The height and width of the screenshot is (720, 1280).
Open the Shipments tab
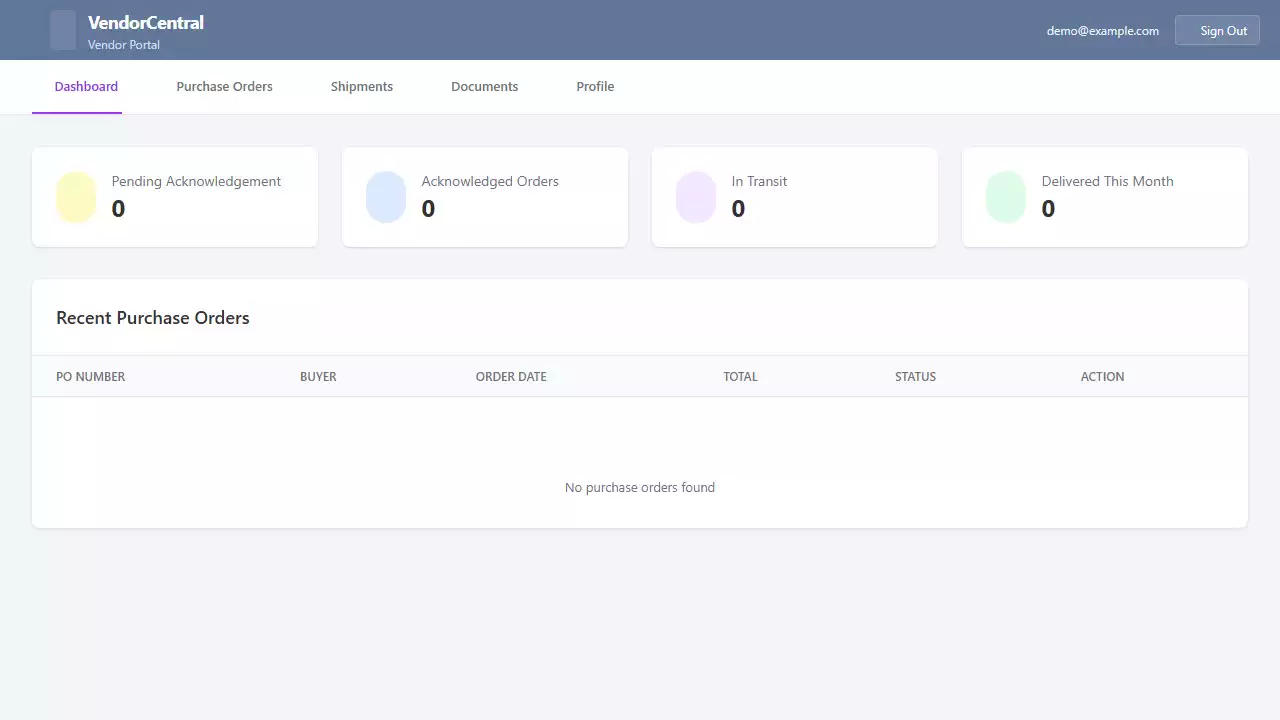362,86
